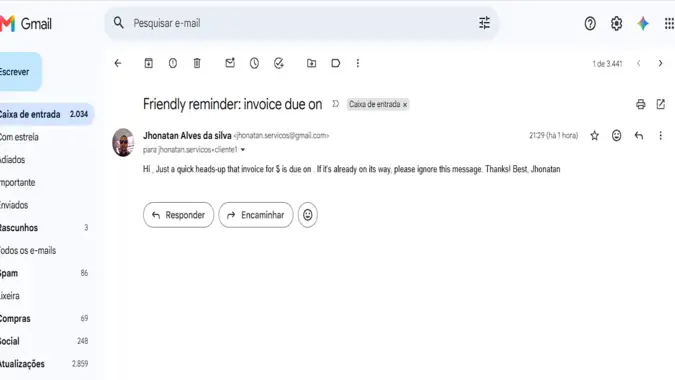Add emoji reaction below the message
675x380 pixels.
pyautogui.click(x=307, y=215)
